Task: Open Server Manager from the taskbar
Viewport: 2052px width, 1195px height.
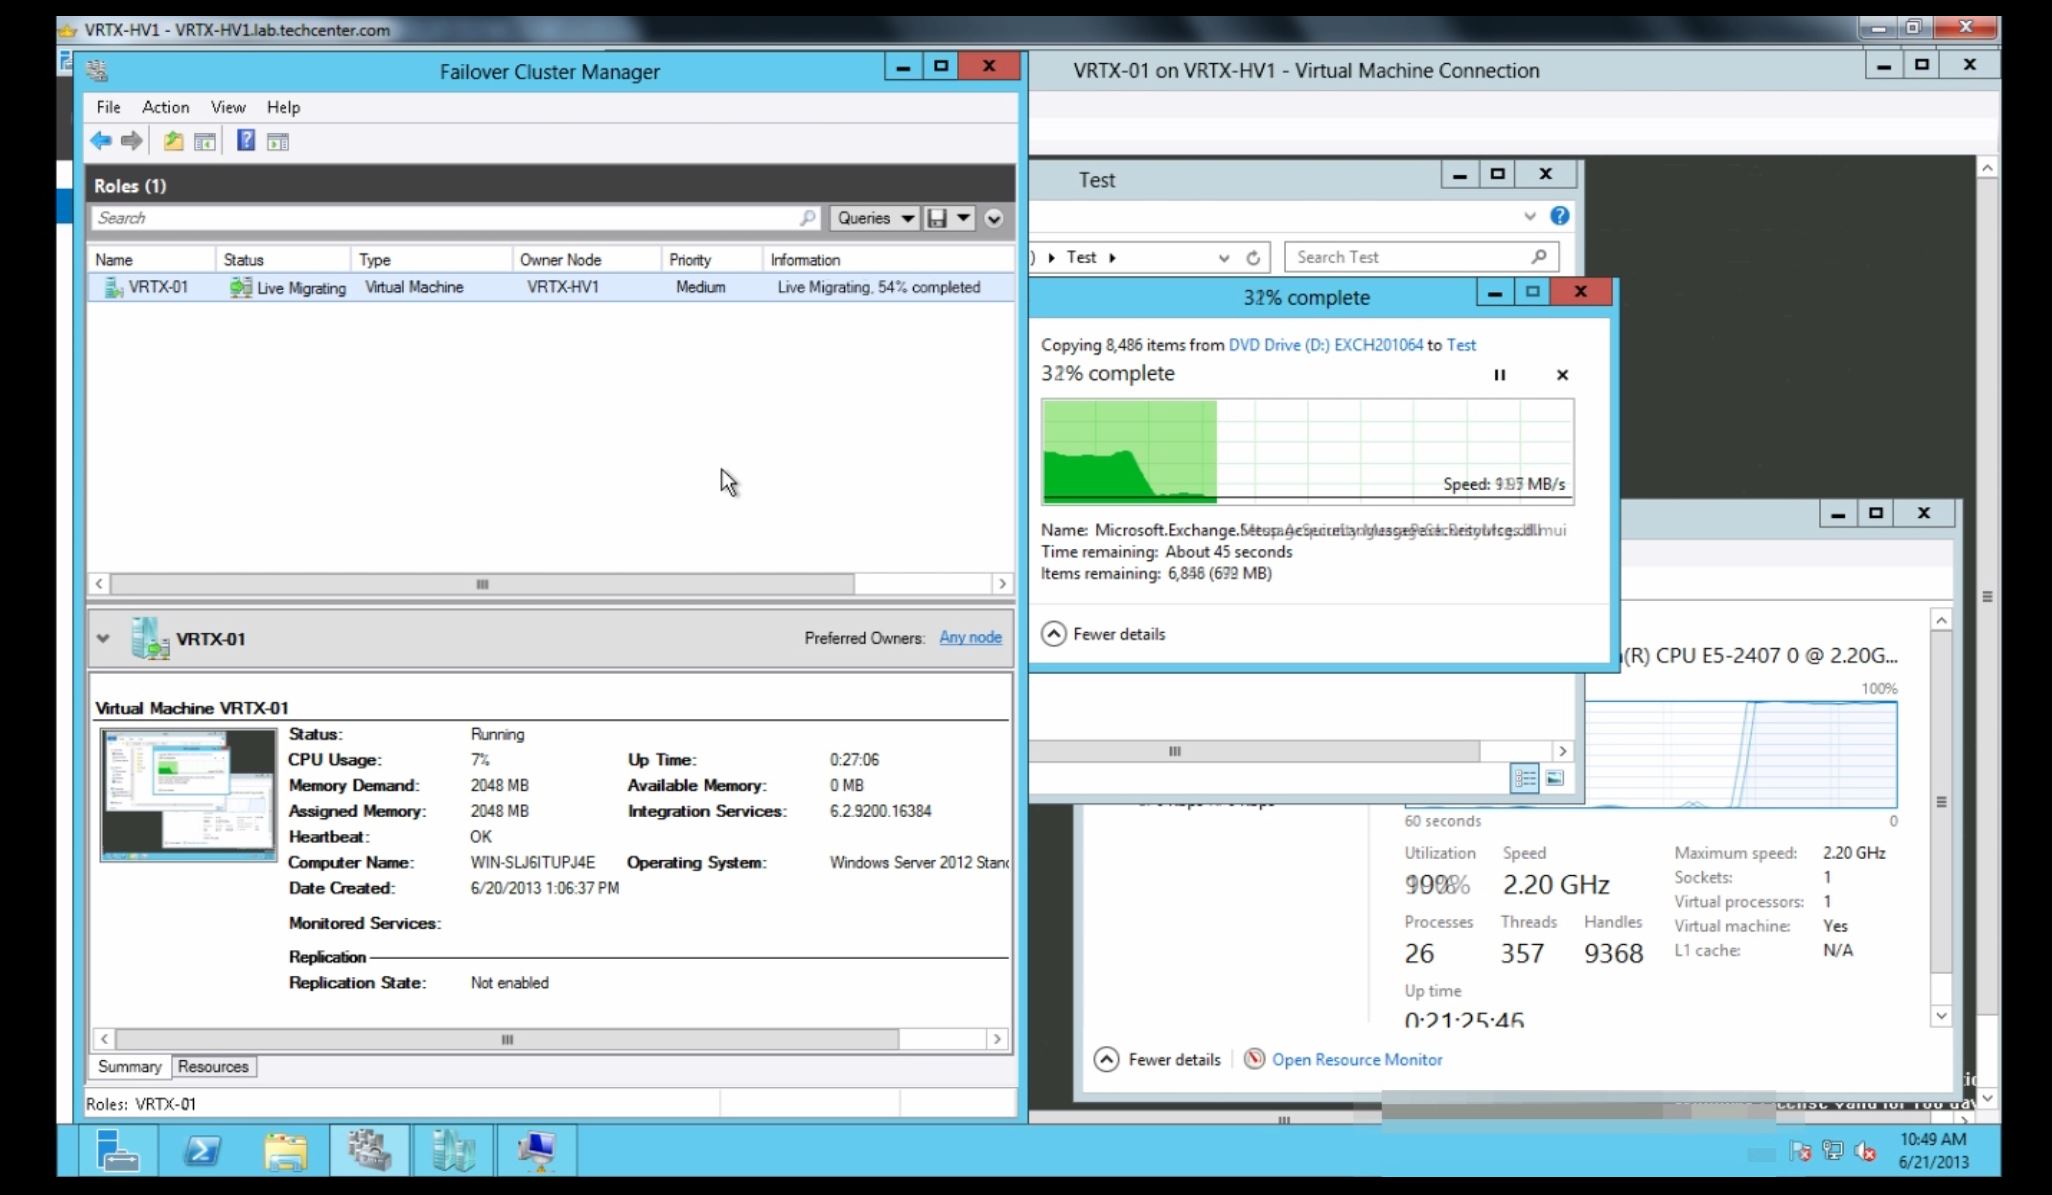Action: click(x=117, y=1150)
